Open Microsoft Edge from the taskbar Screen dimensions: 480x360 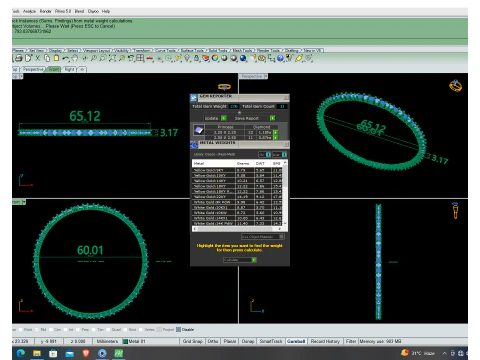[21, 353]
